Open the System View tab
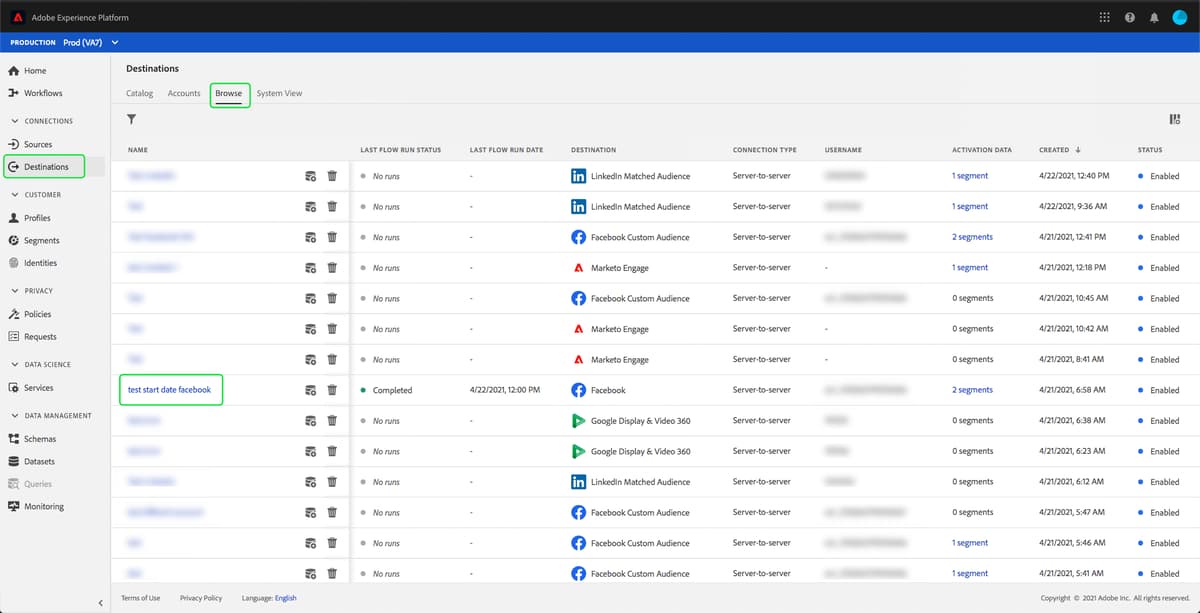 (279, 92)
